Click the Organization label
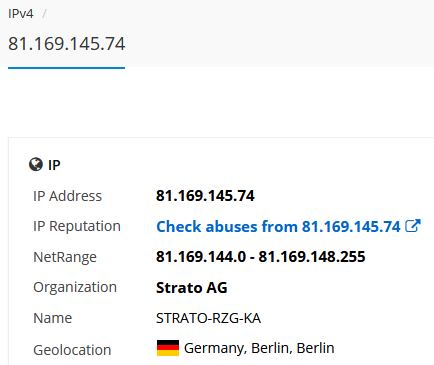Screen dimensions: 434x365 (75, 287)
